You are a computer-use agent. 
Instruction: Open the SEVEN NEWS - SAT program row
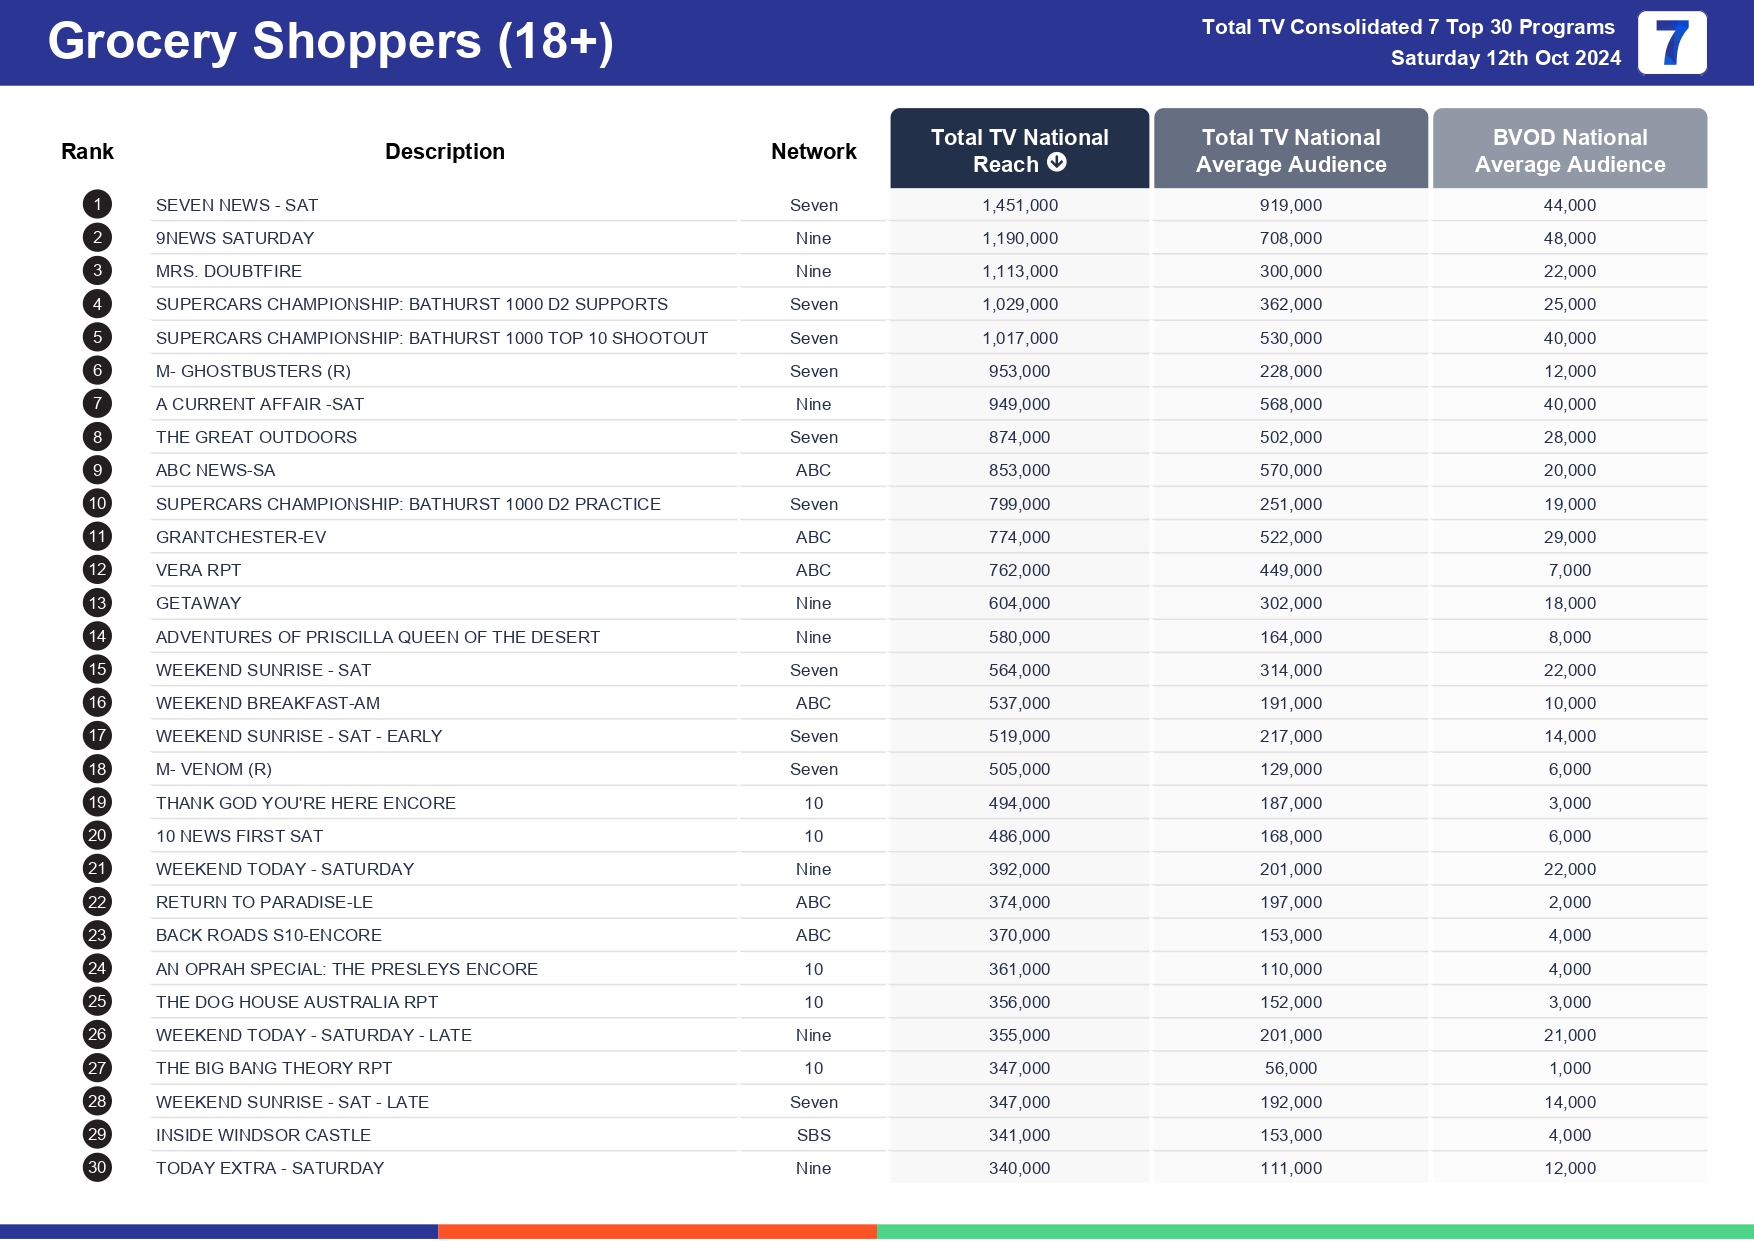click(x=237, y=206)
